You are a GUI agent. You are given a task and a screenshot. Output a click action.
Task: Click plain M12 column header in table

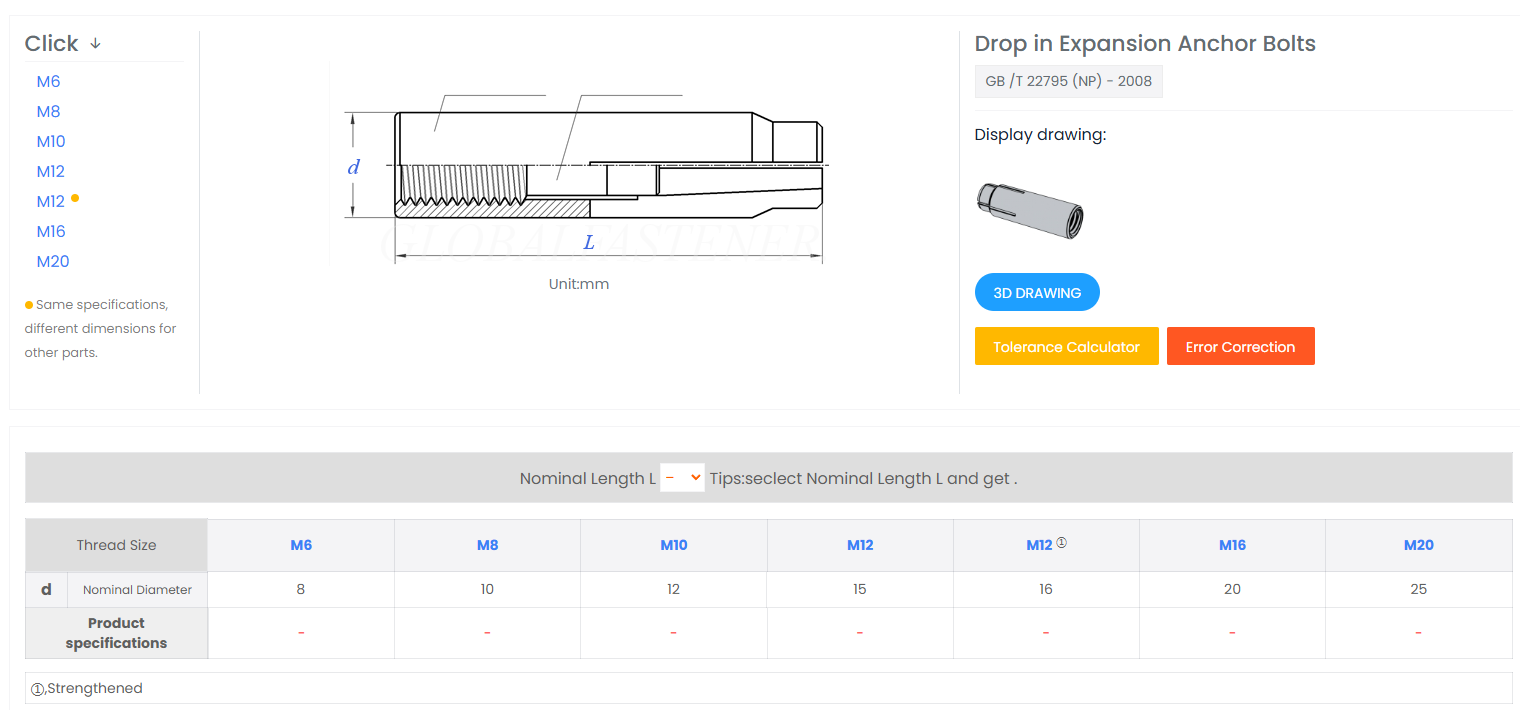point(860,545)
